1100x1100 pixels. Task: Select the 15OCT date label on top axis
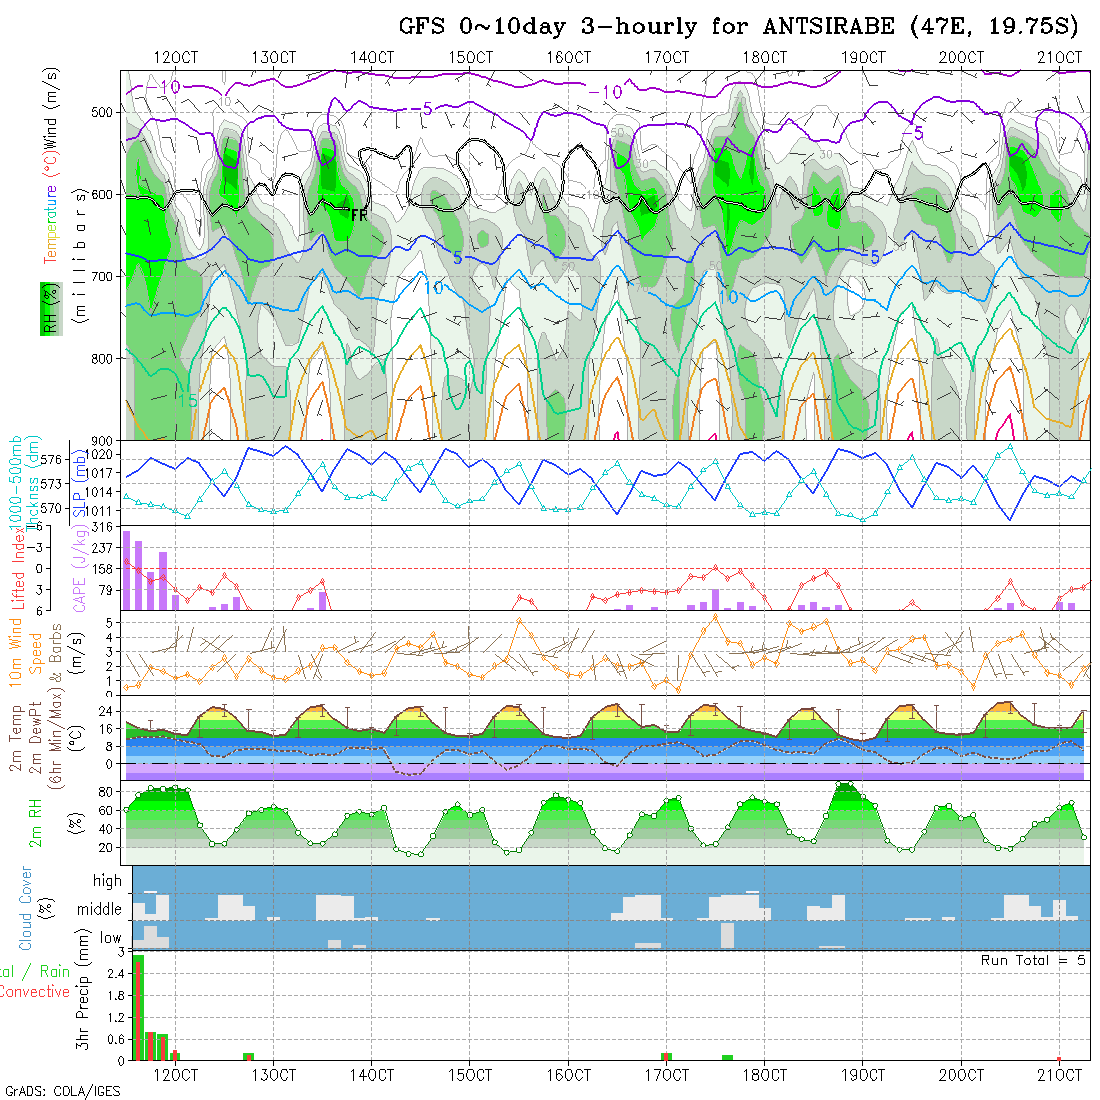point(470,57)
